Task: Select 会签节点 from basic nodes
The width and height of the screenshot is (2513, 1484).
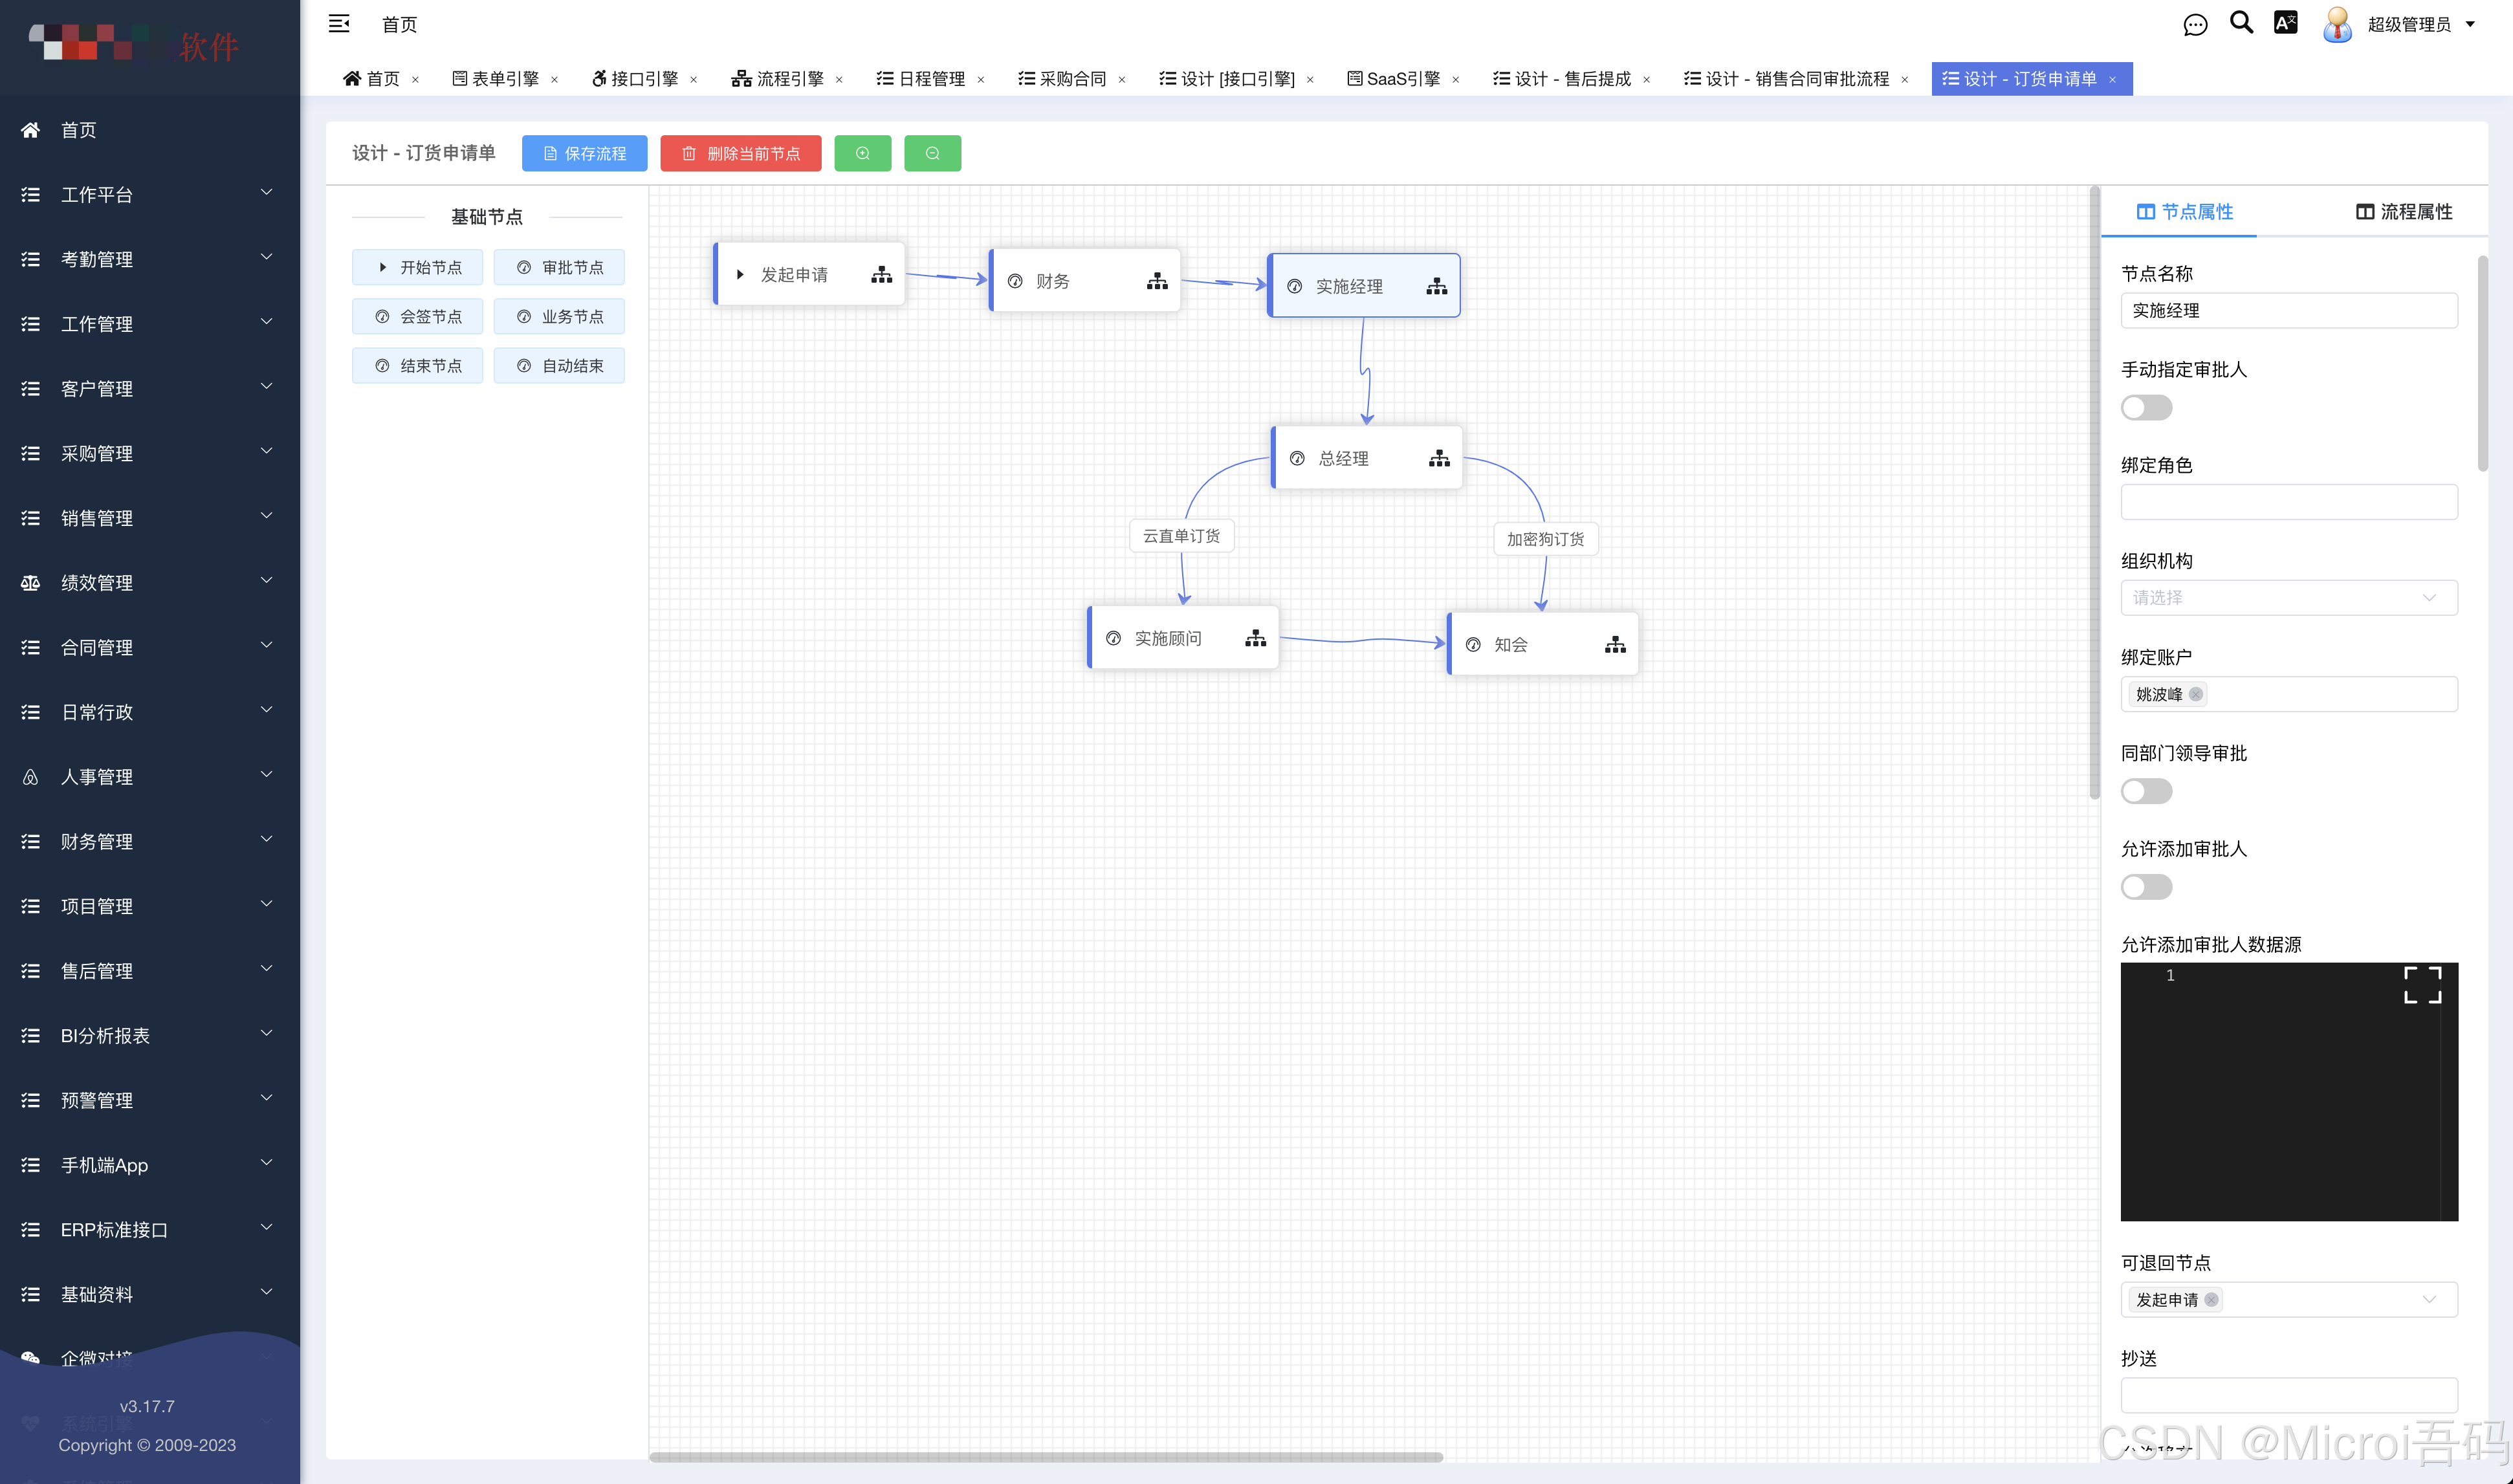Action: coord(417,316)
